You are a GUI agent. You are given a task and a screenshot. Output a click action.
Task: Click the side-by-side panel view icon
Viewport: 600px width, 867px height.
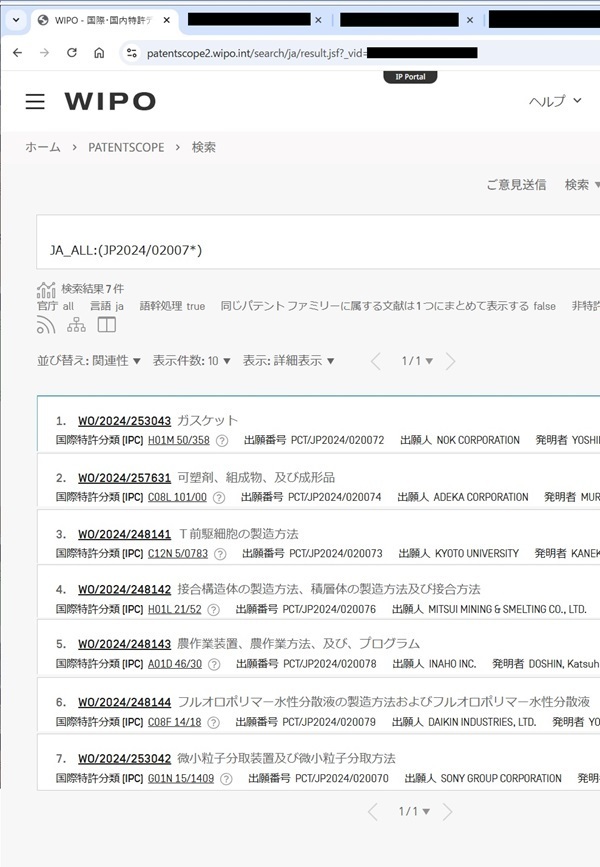tap(106, 325)
